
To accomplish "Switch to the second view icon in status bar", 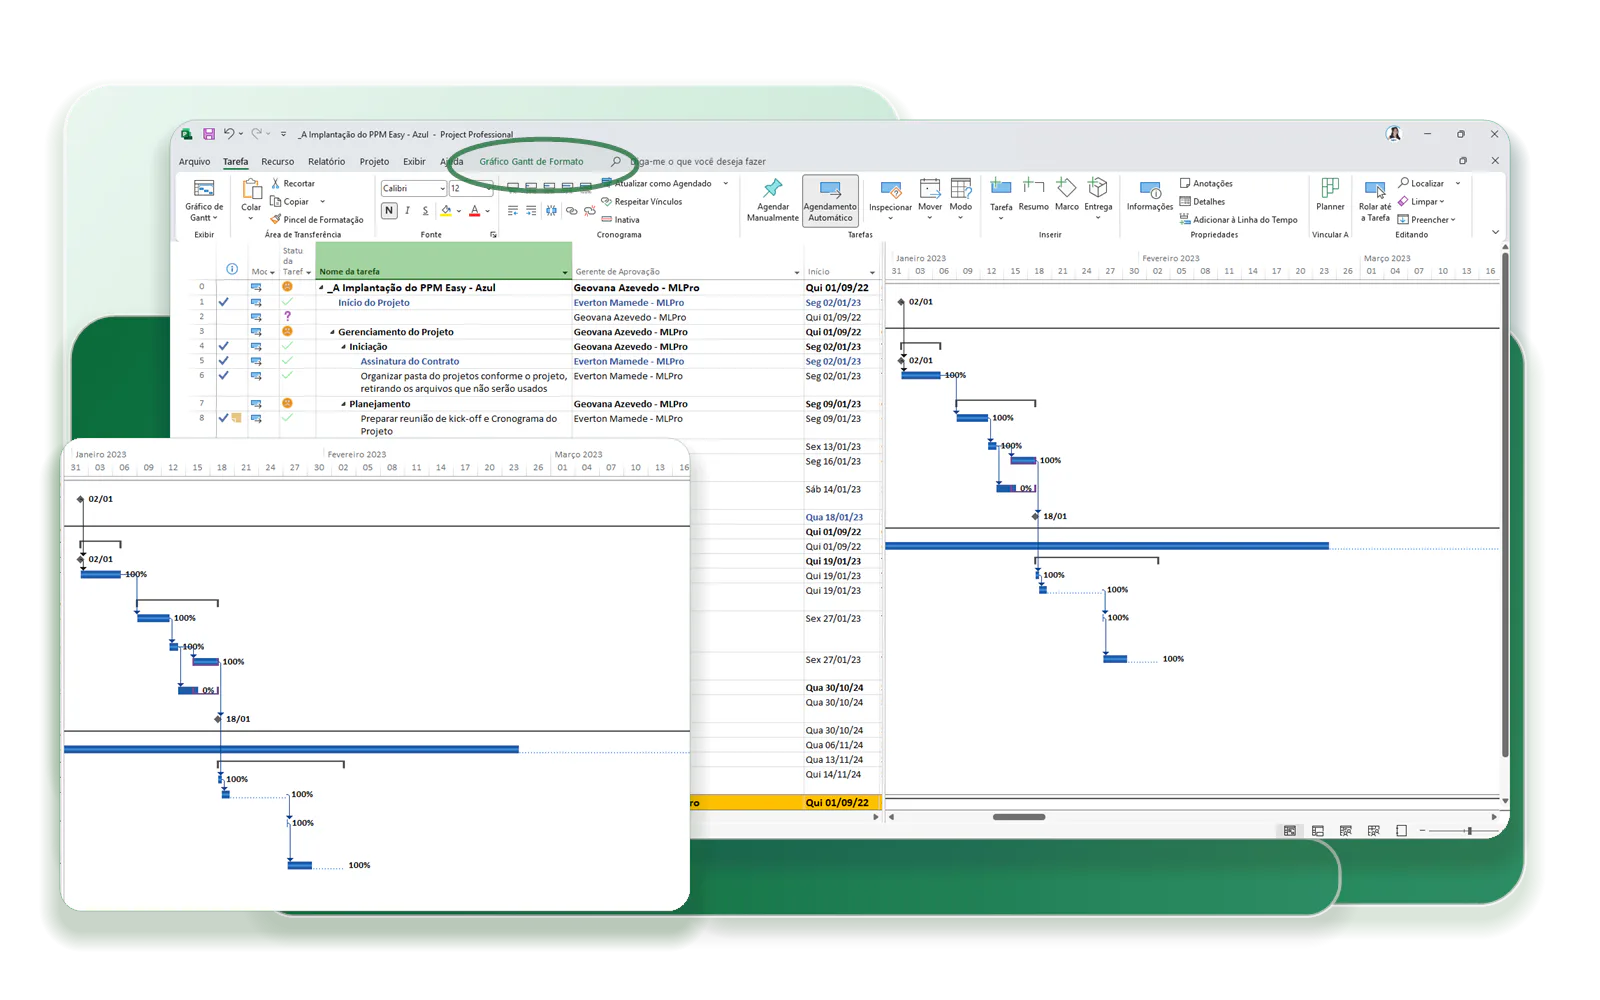I will (1318, 831).
